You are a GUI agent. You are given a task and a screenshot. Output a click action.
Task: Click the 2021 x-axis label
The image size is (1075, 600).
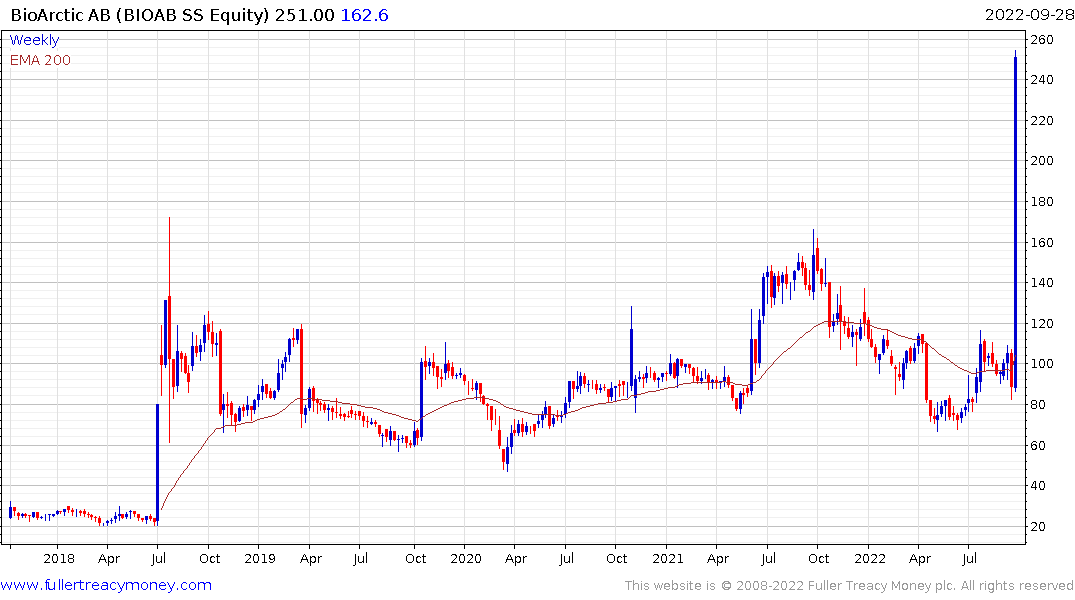coord(668,558)
